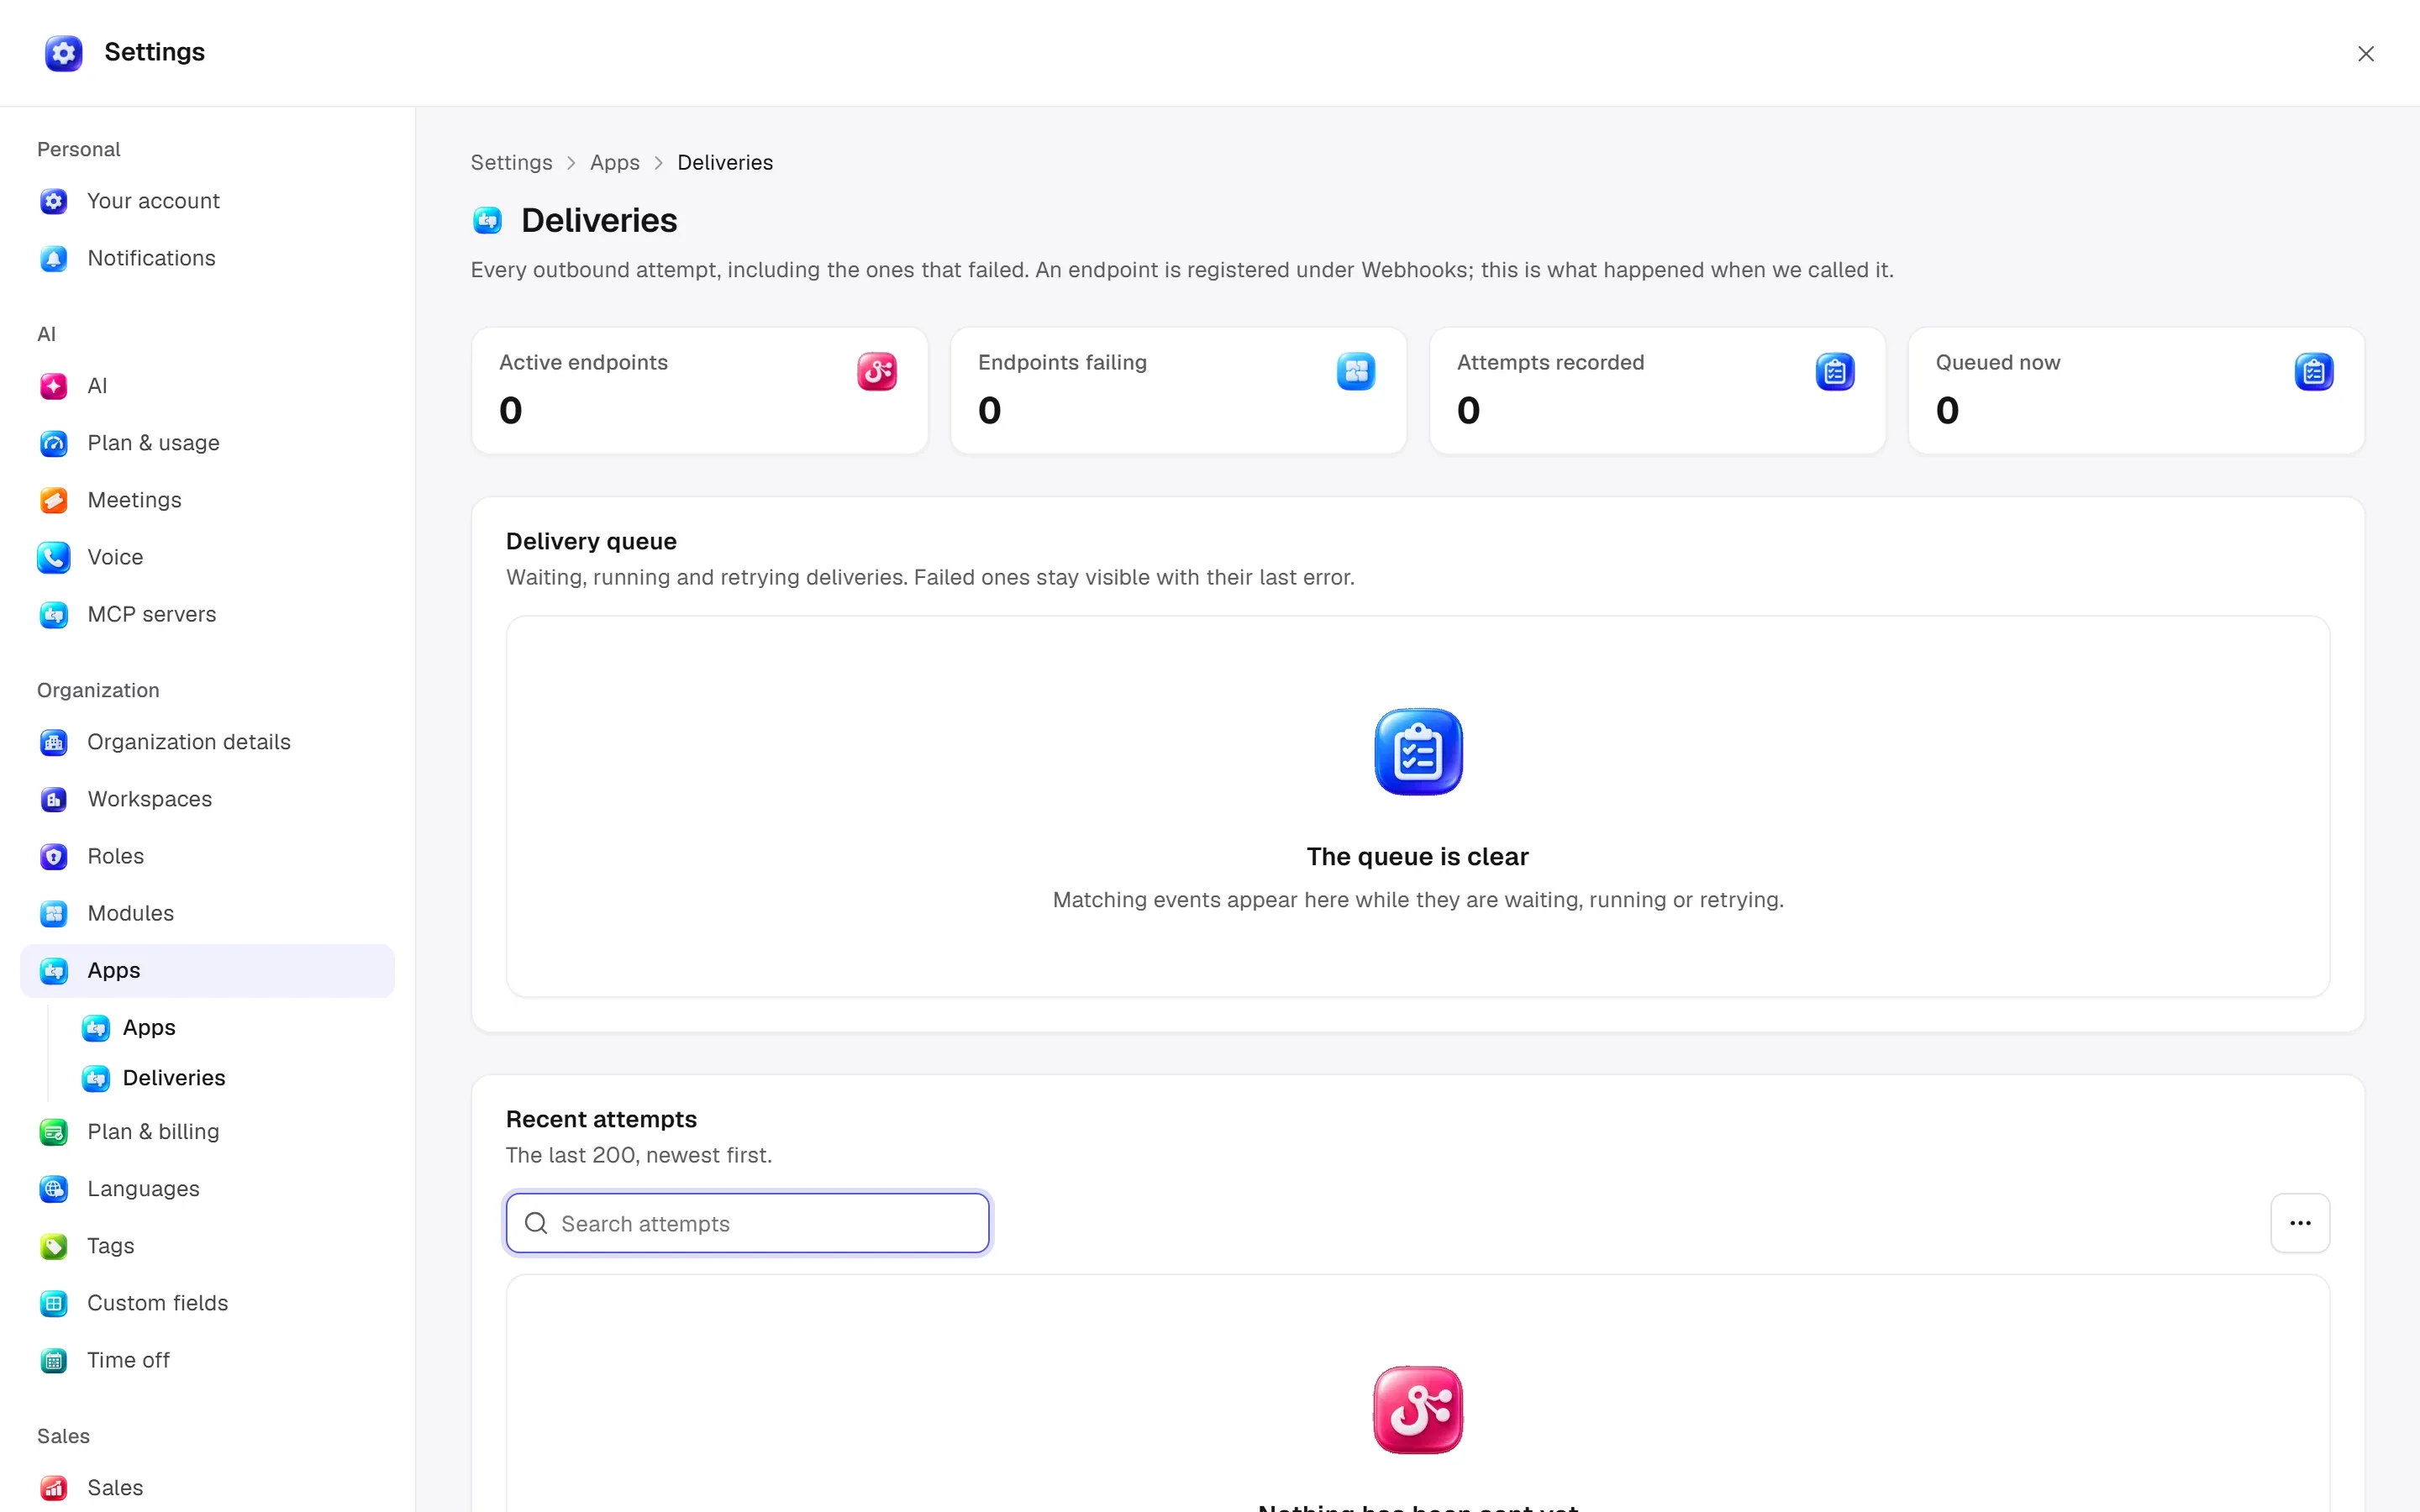Click the Voice phone icon in sidebar
This screenshot has width=2420, height=1512.
tap(54, 558)
